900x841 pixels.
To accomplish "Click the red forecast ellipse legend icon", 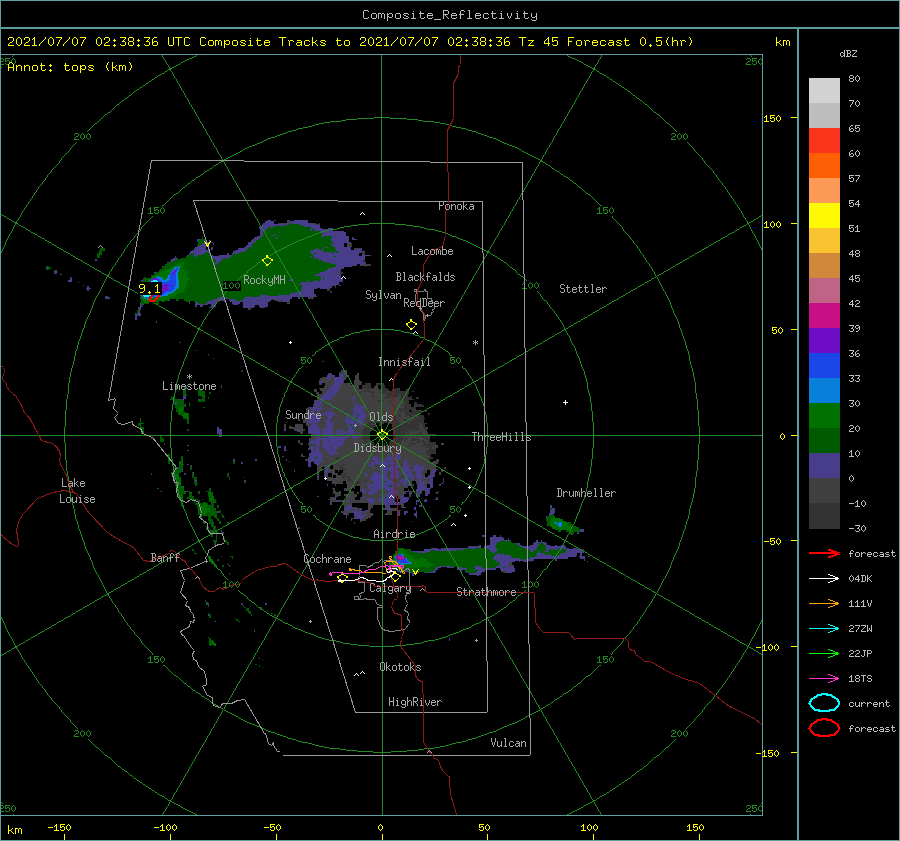I will pyautogui.click(x=824, y=728).
